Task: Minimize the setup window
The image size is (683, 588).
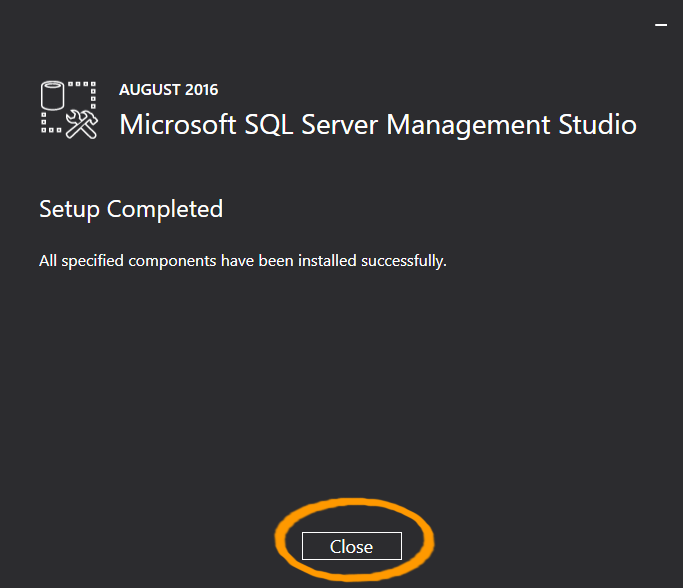Action: [x=659, y=21]
